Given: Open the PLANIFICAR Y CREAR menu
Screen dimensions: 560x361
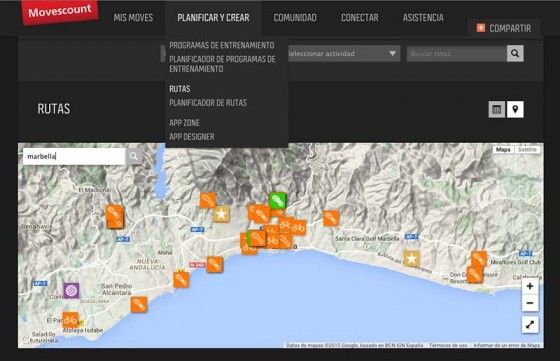Looking at the screenshot, I should point(213,17).
